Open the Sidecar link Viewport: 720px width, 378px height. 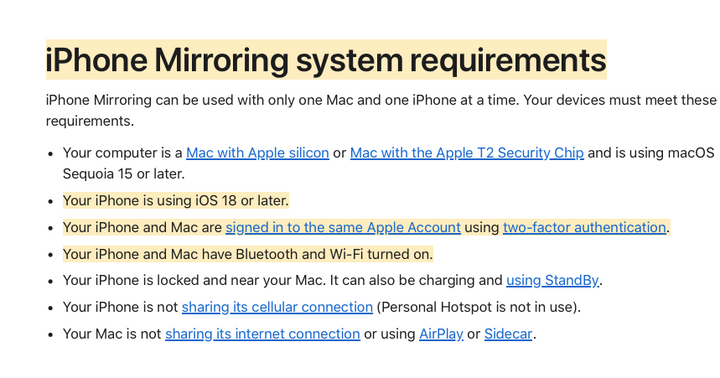[508, 334]
